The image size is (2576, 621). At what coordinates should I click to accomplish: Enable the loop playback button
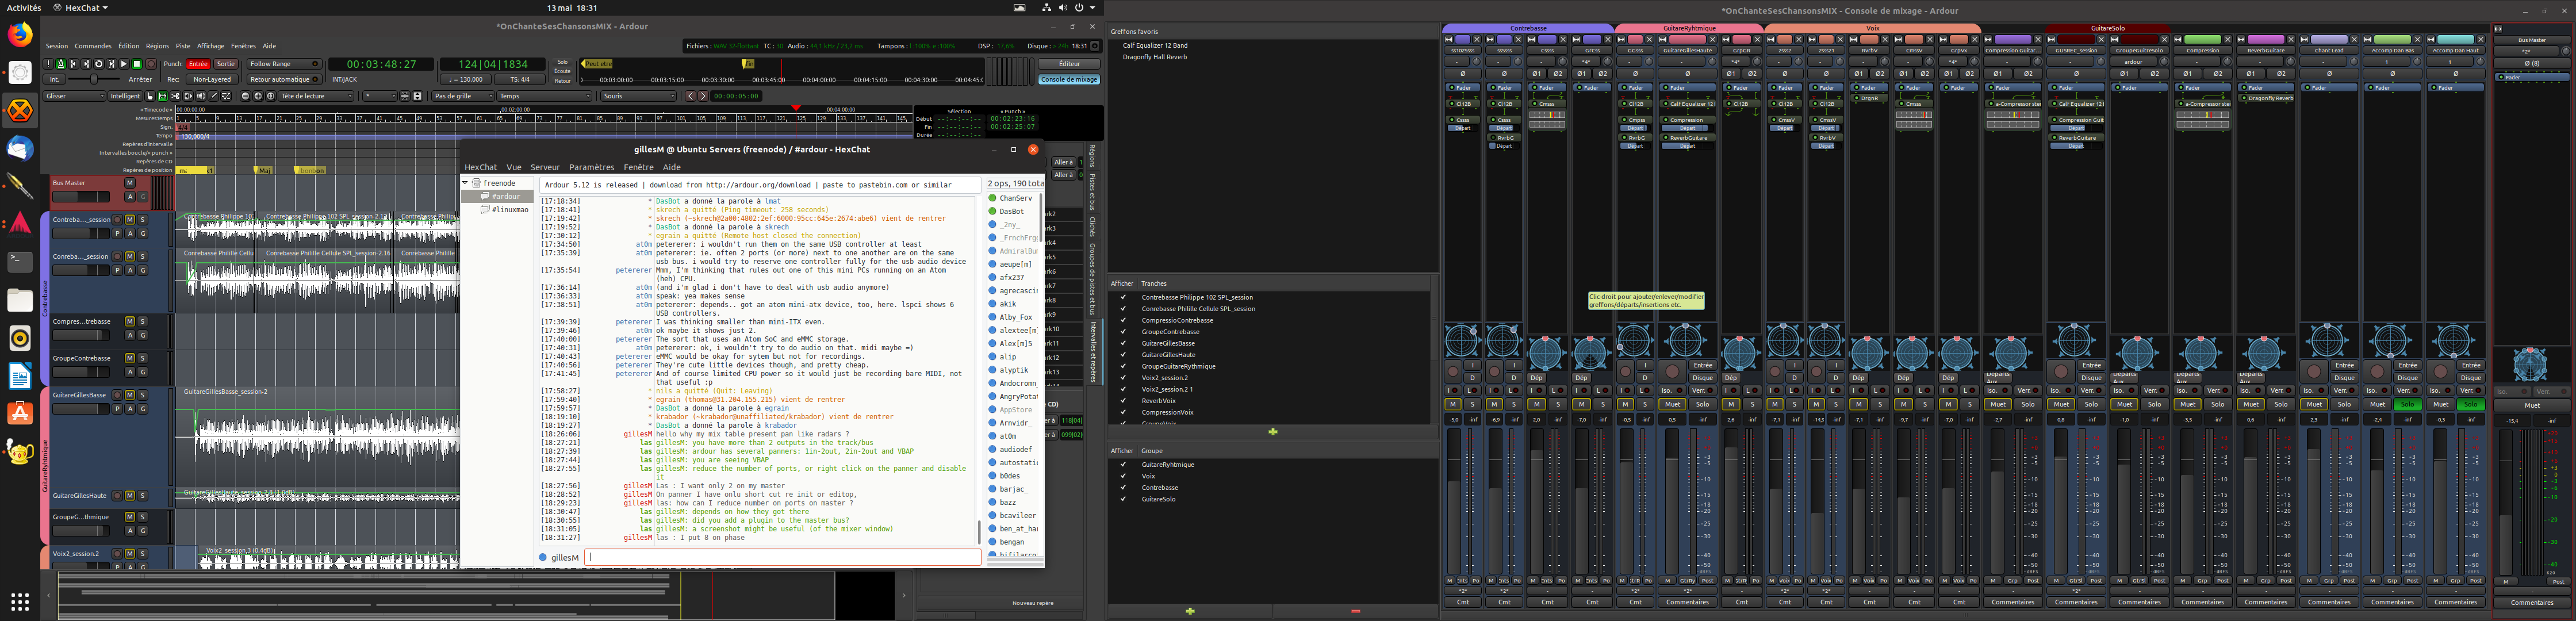(x=99, y=64)
